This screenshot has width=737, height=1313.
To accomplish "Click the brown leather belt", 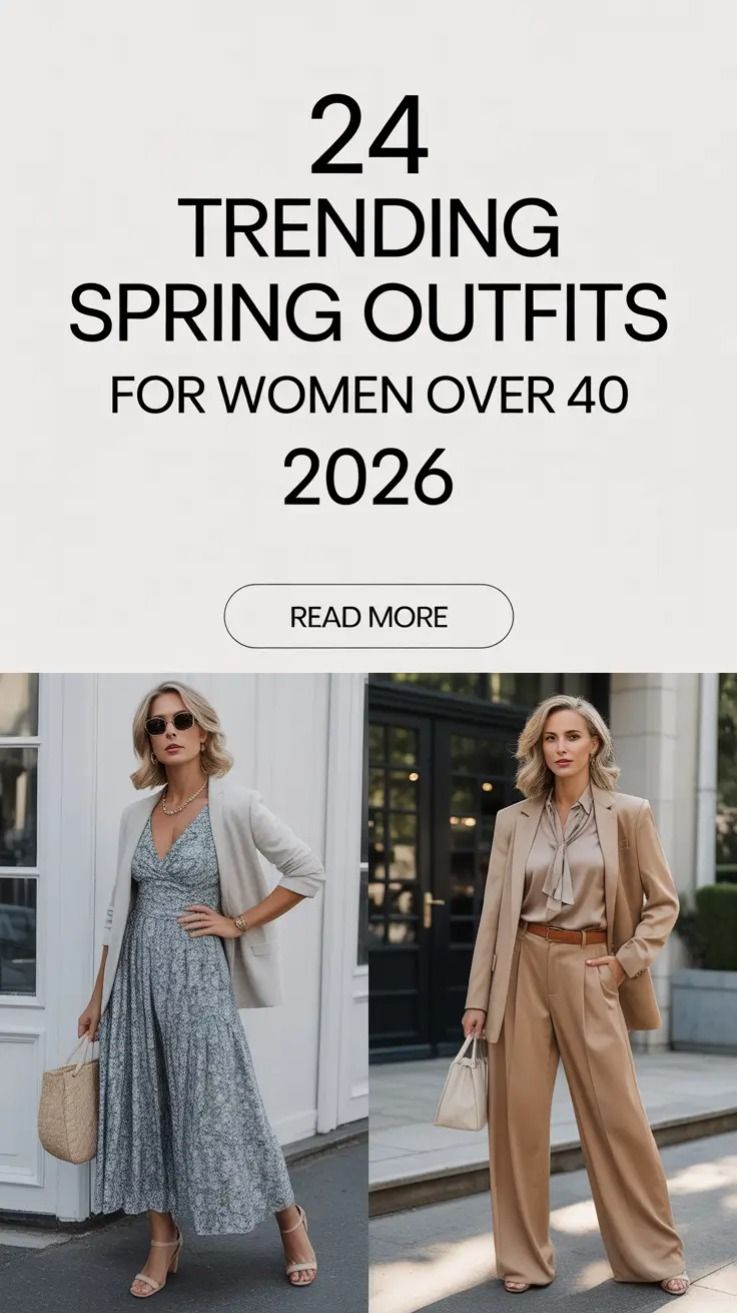I will coord(566,934).
